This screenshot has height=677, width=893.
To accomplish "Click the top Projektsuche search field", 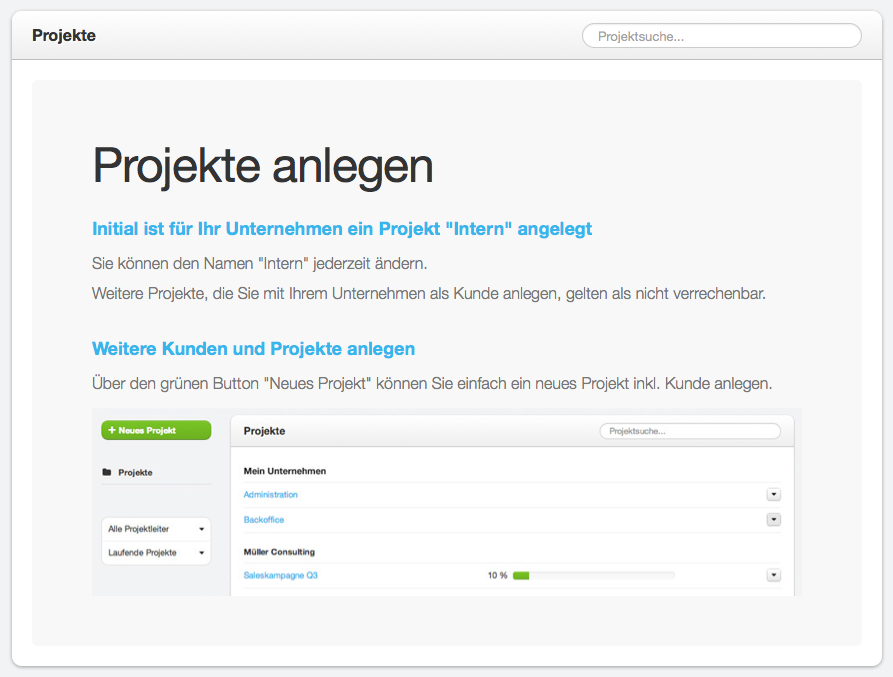I will click(x=722, y=36).
